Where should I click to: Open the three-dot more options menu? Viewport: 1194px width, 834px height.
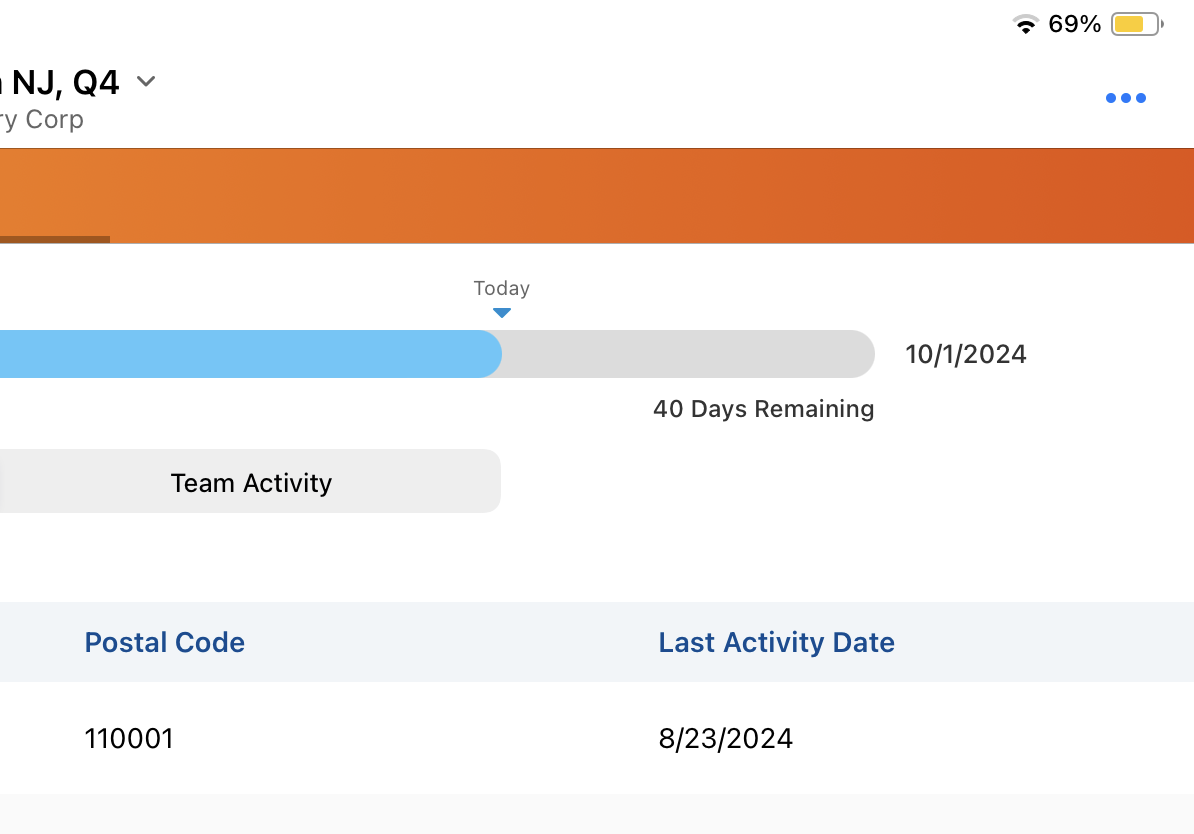[1125, 98]
